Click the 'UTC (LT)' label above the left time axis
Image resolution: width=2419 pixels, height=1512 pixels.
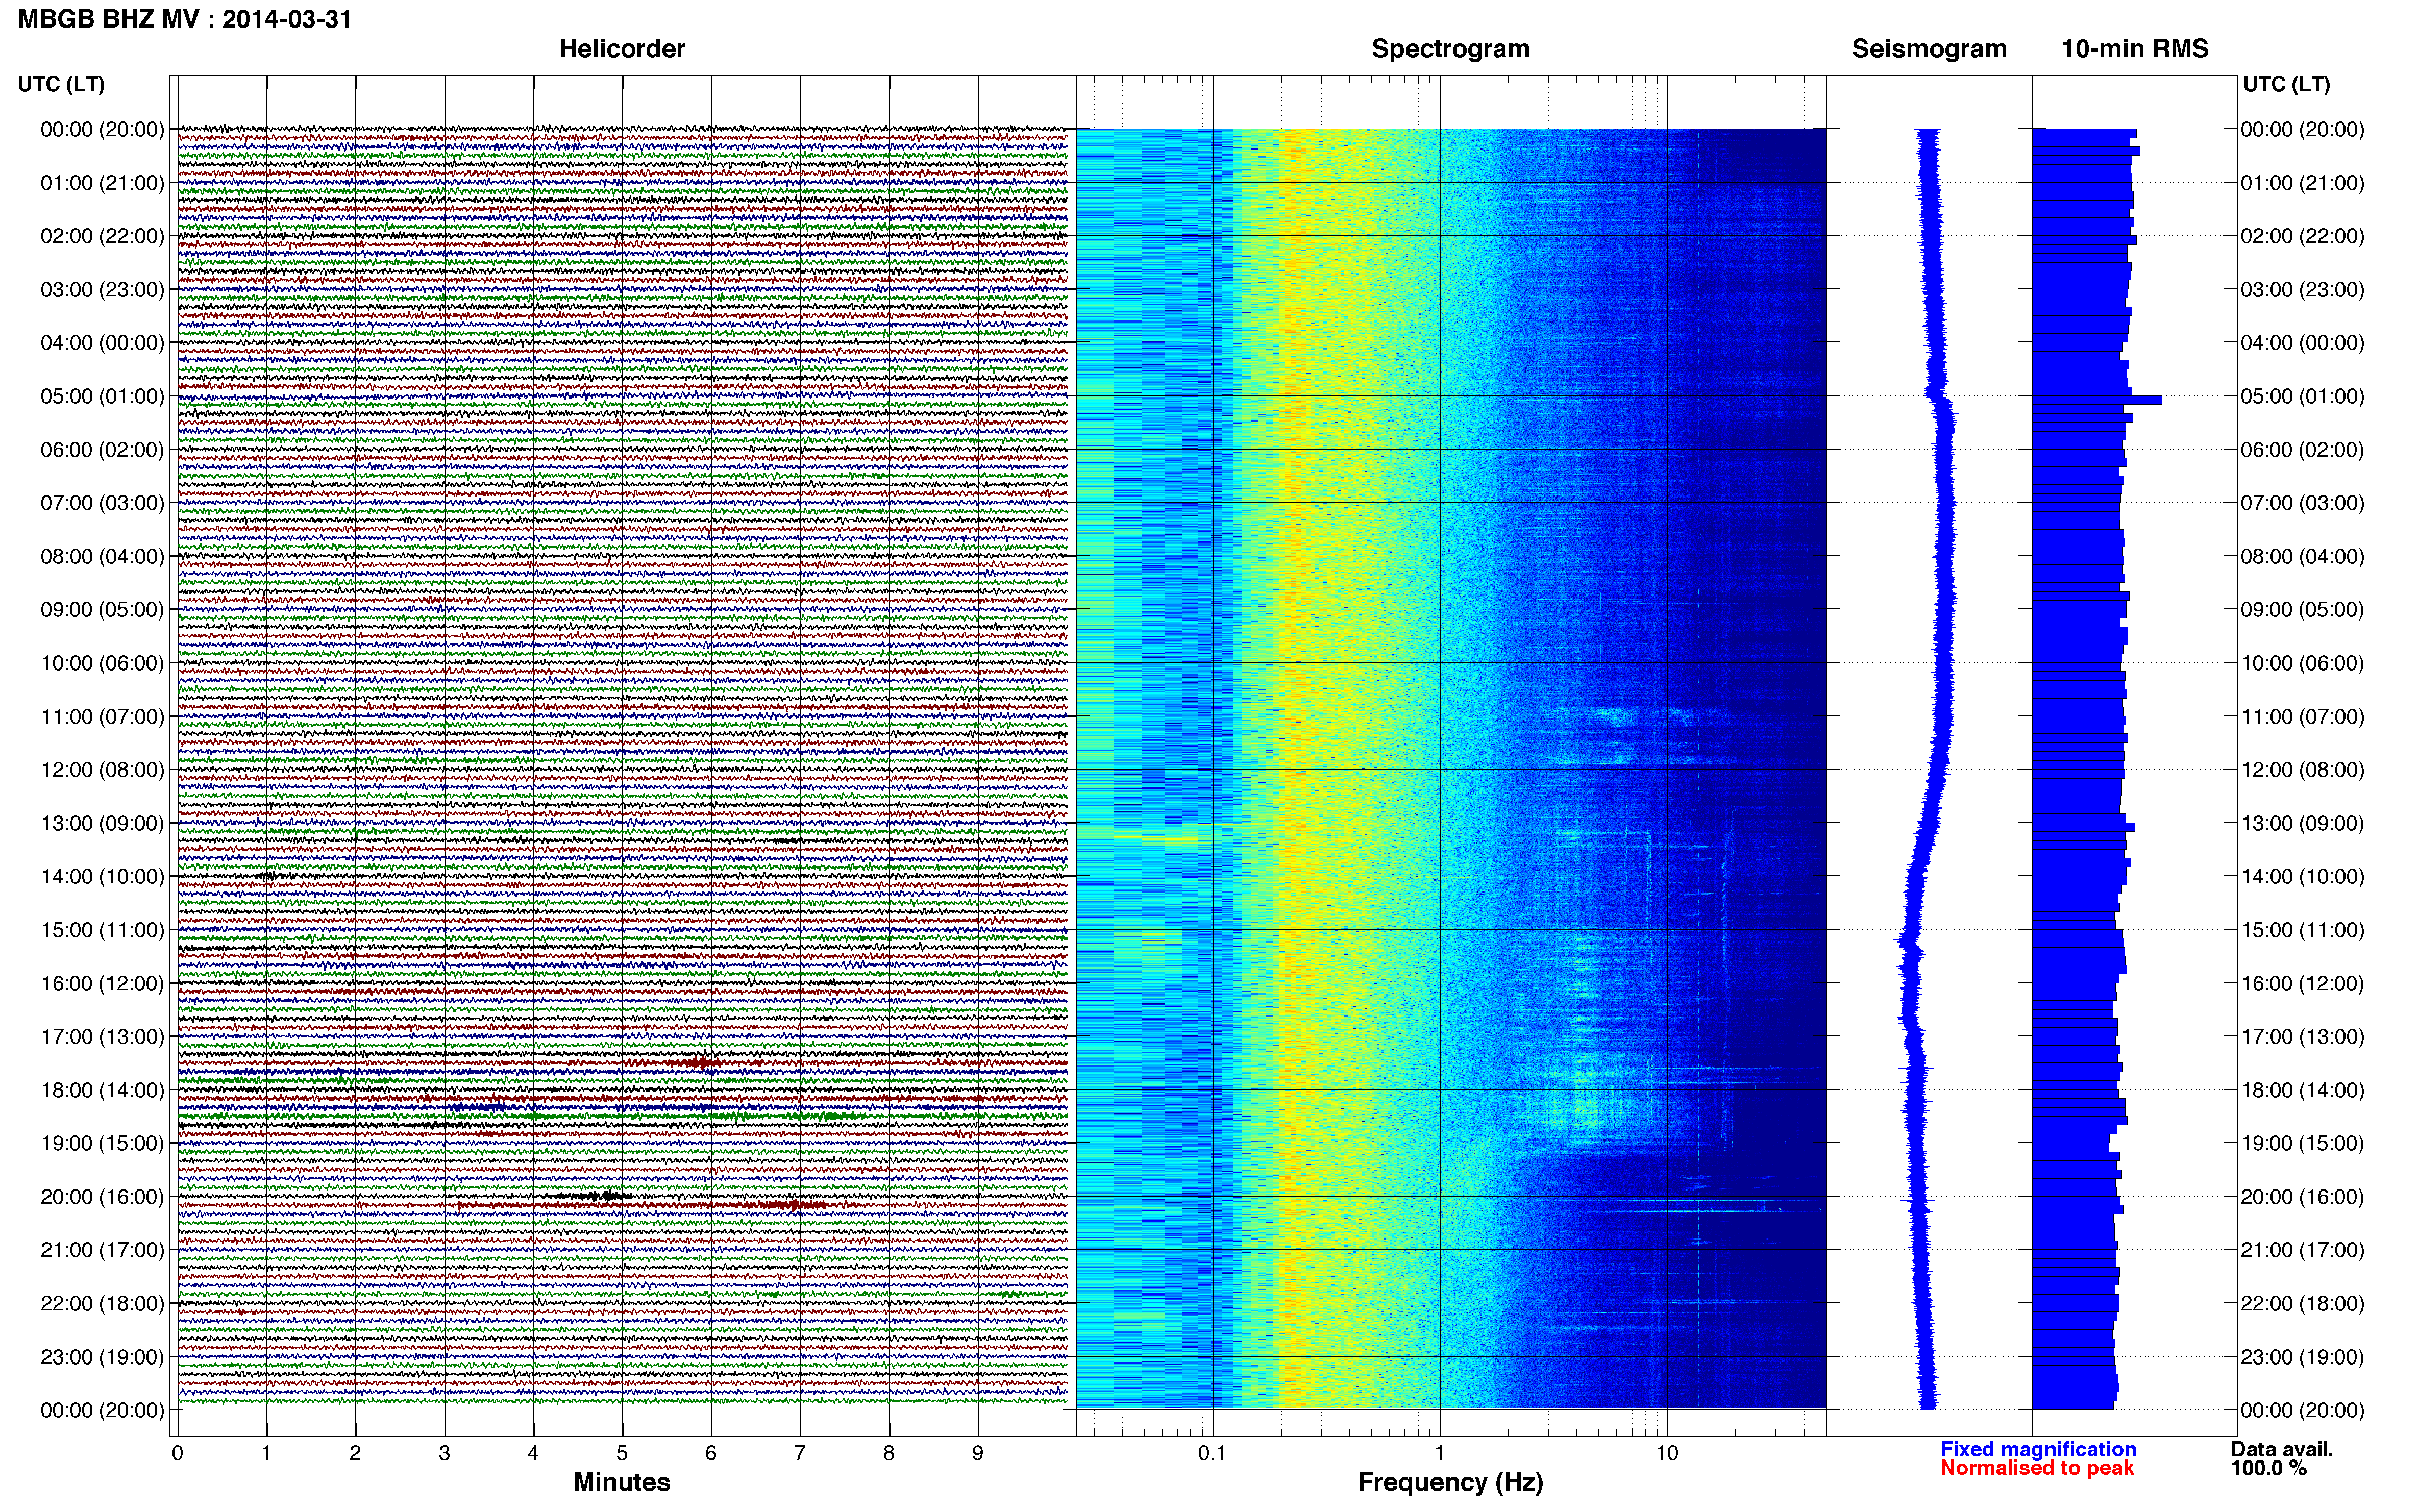[x=61, y=84]
